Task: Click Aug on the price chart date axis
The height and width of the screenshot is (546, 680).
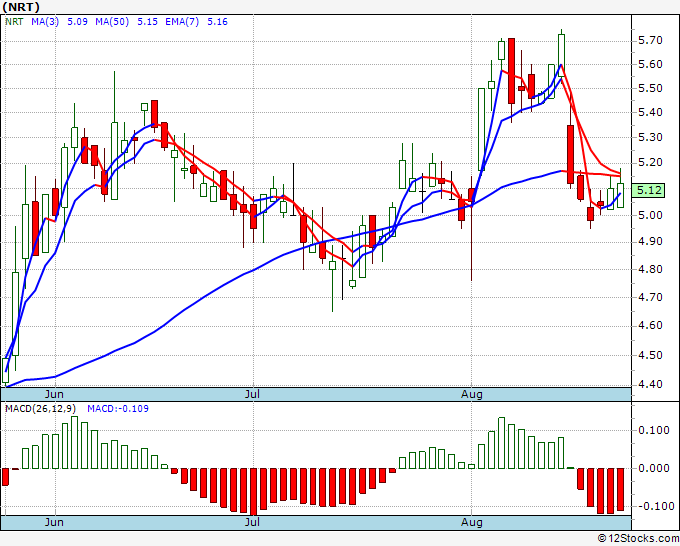Action: pos(471,394)
